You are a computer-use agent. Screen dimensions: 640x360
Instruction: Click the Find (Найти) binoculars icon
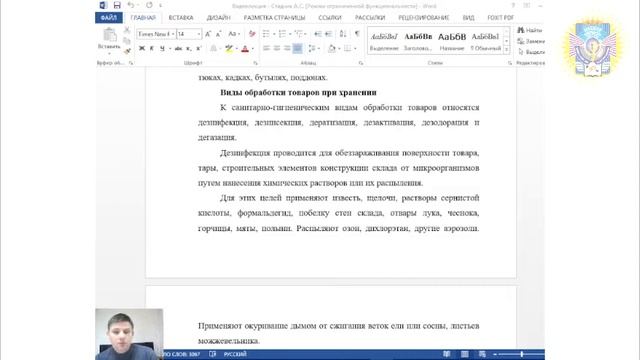coord(521,30)
